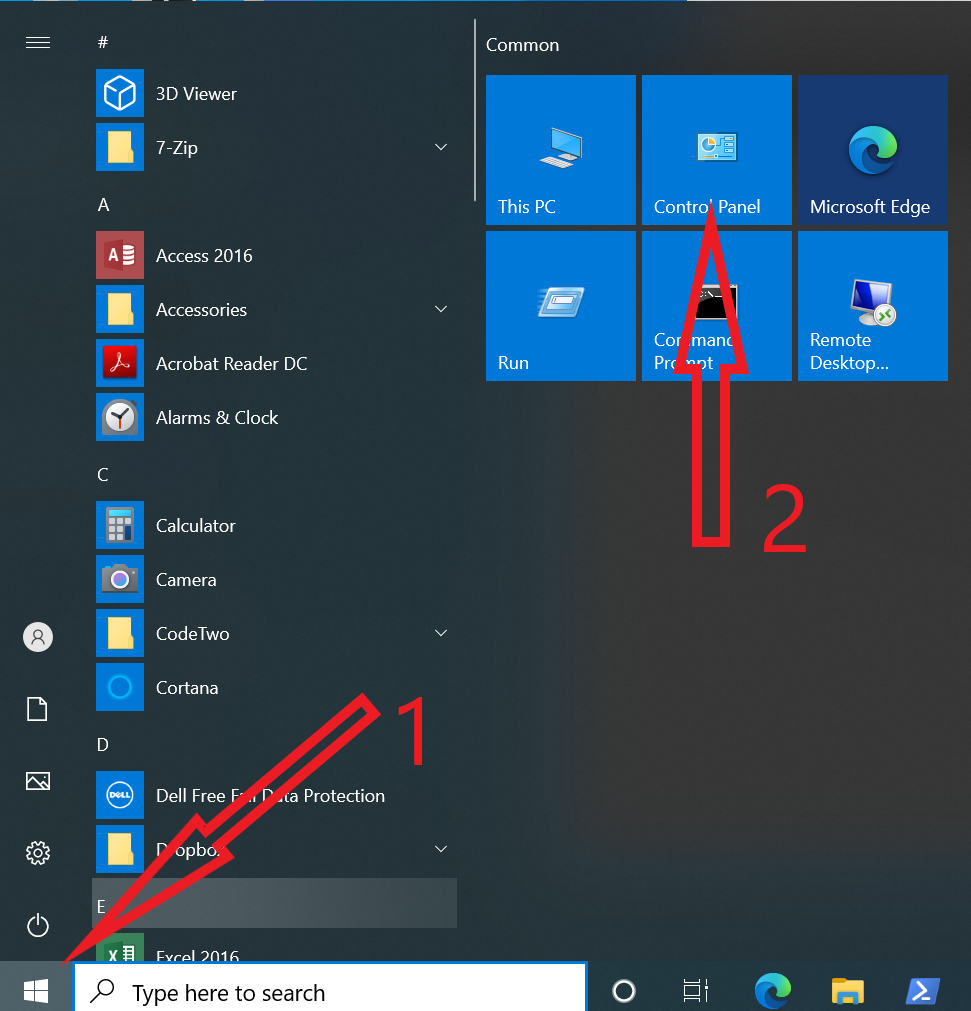This screenshot has width=971, height=1011.
Task: Click the 7-Zip folder icon
Action: coord(120,148)
